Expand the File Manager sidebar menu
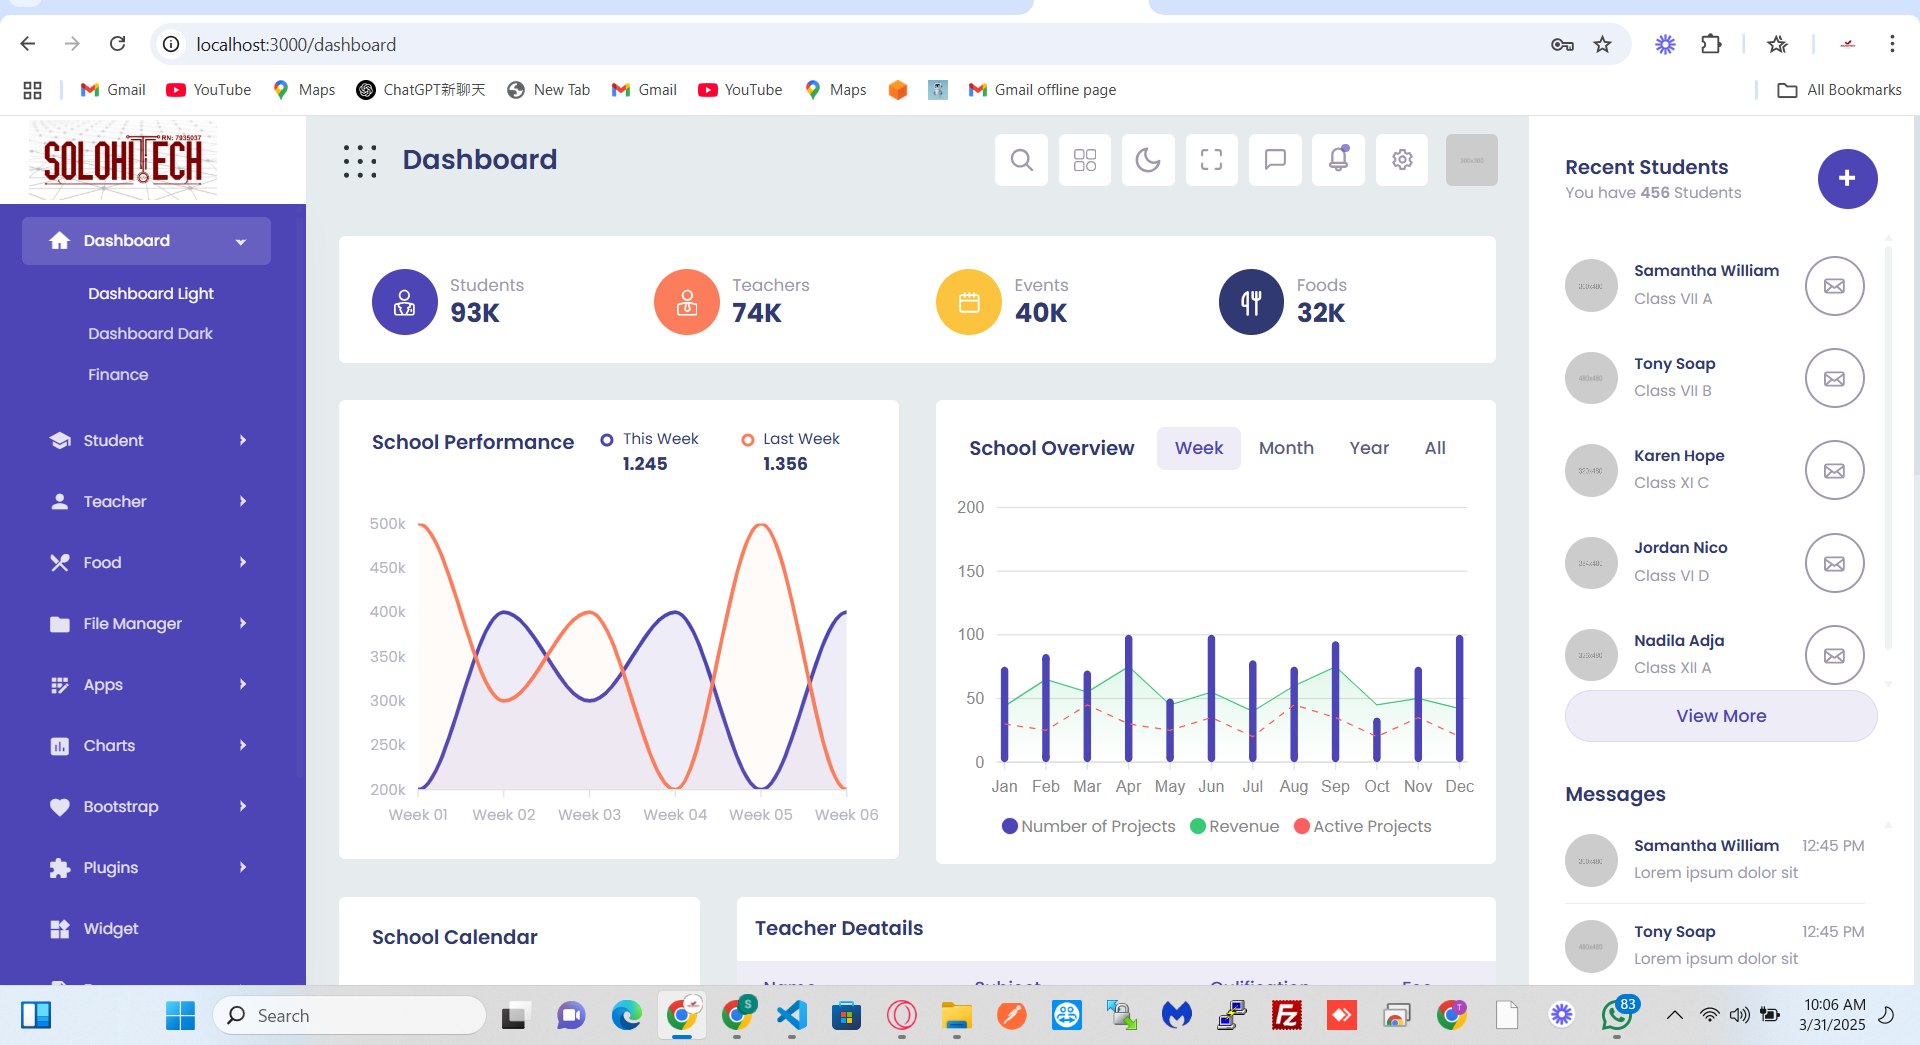 point(148,624)
